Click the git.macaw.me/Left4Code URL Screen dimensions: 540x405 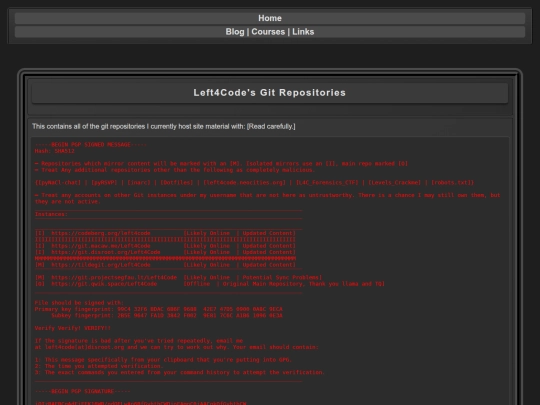[101, 246]
